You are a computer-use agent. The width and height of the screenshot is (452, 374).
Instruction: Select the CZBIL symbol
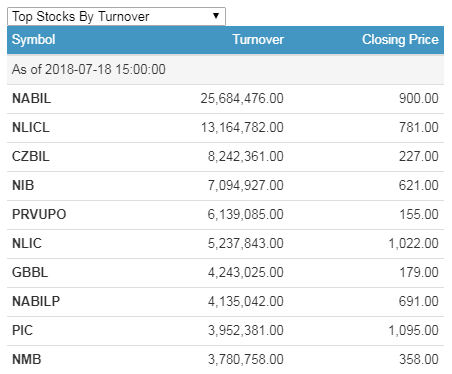(31, 157)
